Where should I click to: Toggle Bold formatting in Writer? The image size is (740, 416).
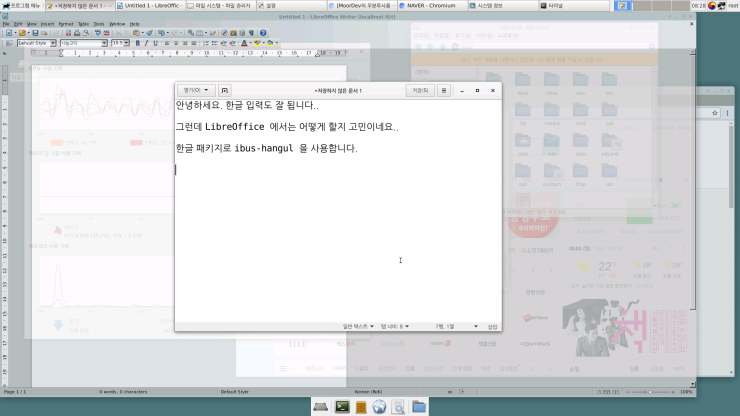[x=138, y=43]
